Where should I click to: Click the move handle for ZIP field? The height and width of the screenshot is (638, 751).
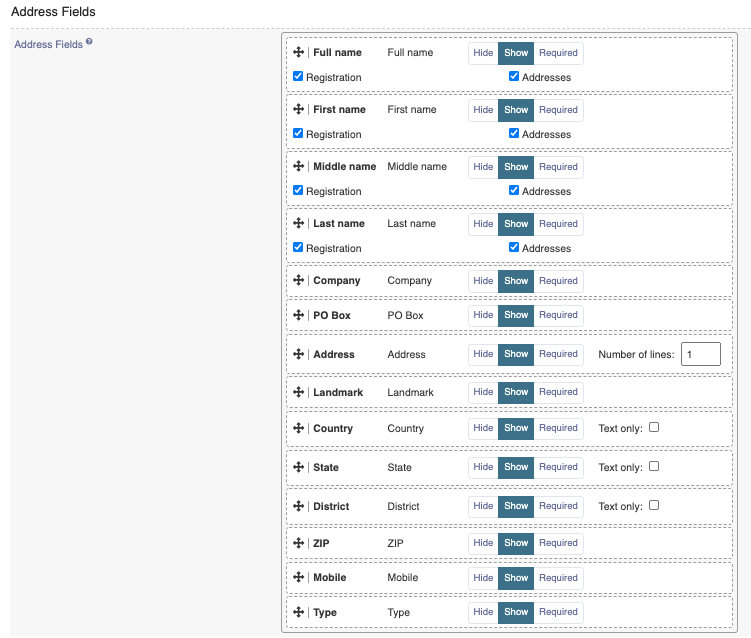point(298,543)
